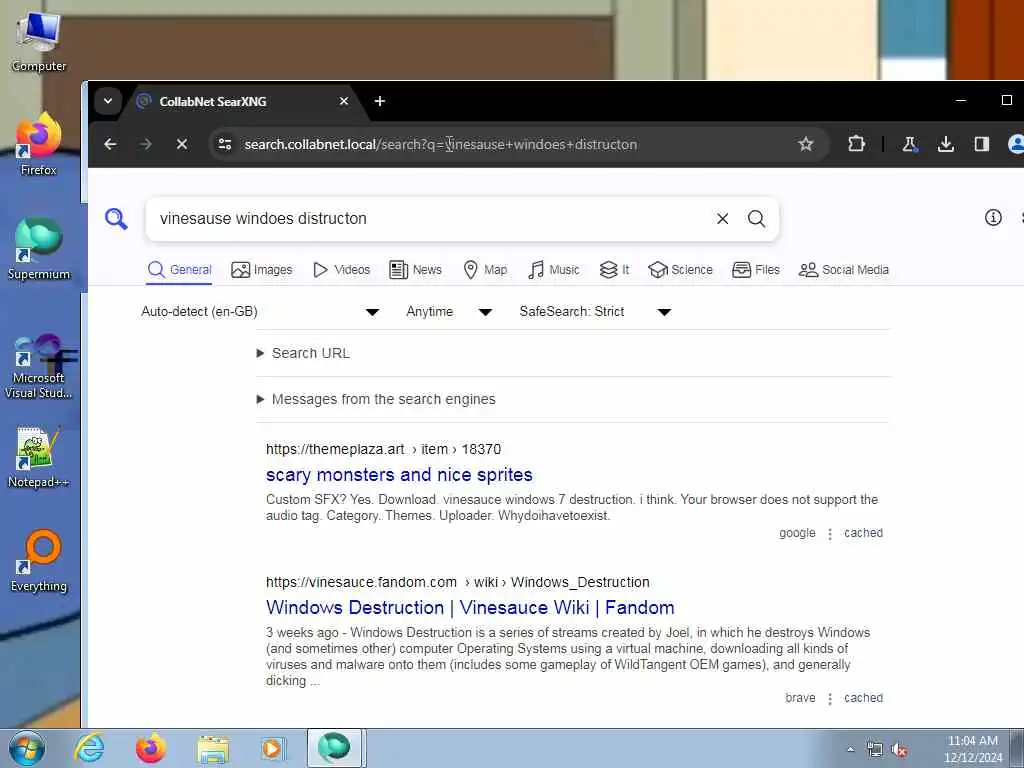The width and height of the screenshot is (1024, 768).
Task: Open the browser extensions puzzle icon
Action: (856, 144)
